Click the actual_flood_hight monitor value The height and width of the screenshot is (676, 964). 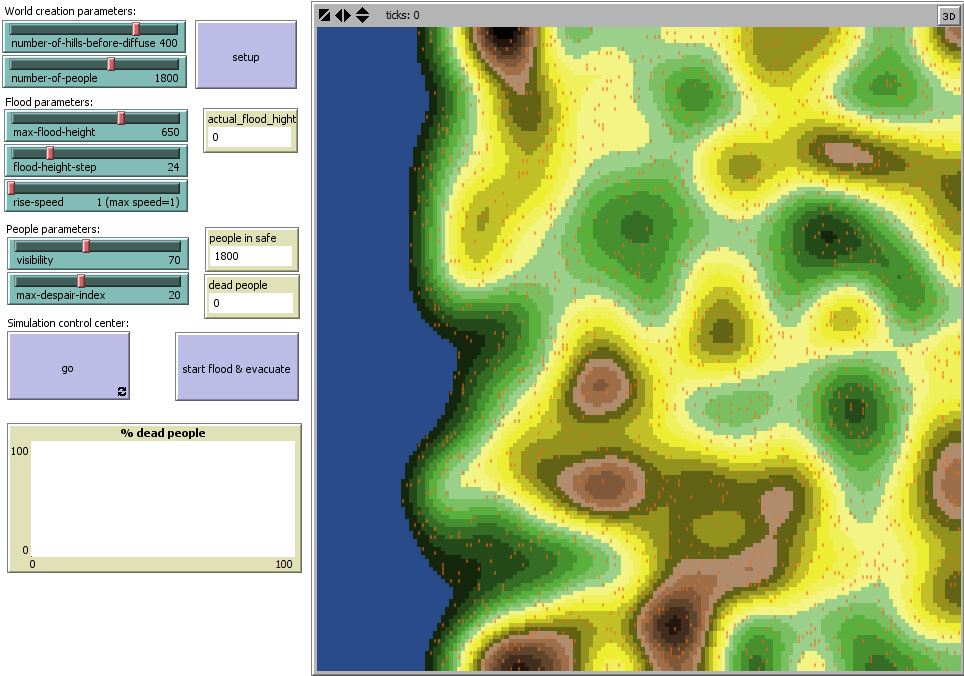click(250, 137)
